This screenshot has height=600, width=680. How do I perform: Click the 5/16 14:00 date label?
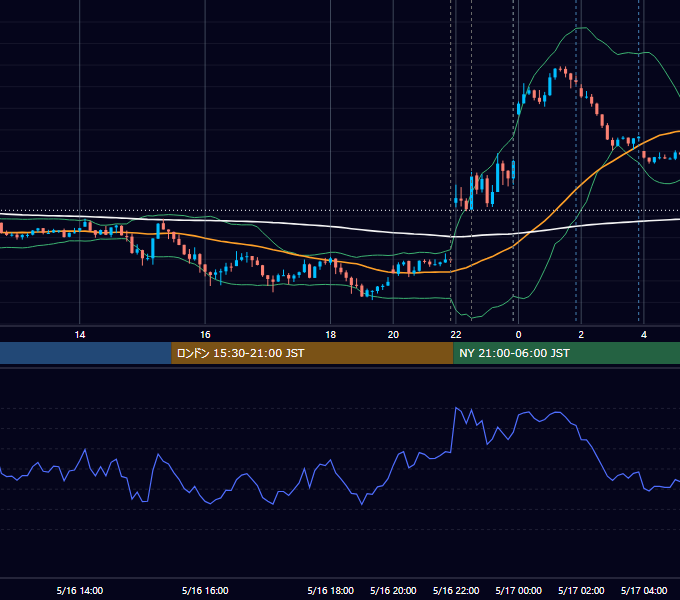[80, 590]
